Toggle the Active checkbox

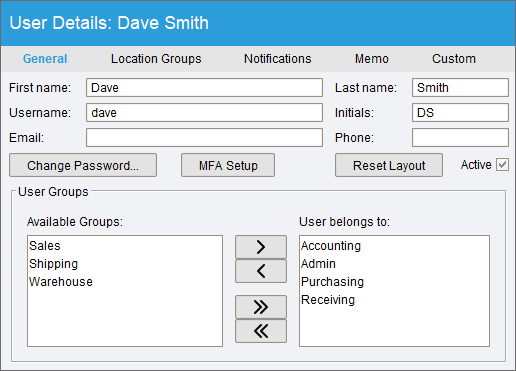click(502, 165)
